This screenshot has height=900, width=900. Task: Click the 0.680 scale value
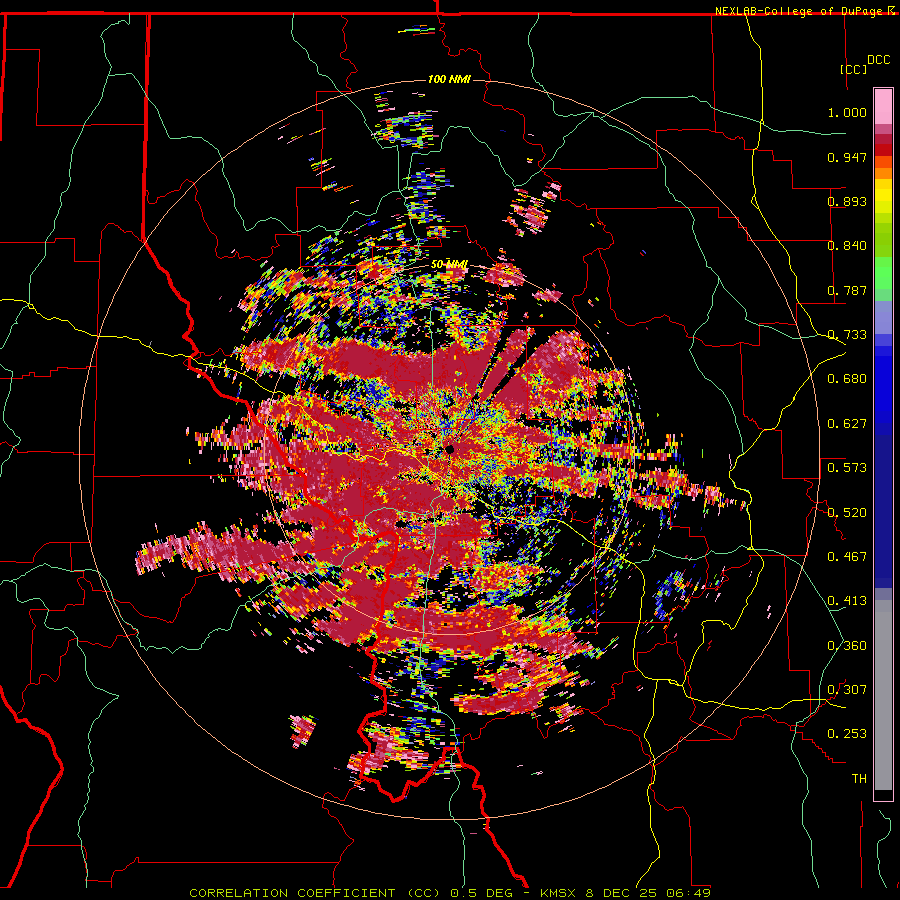tap(847, 379)
